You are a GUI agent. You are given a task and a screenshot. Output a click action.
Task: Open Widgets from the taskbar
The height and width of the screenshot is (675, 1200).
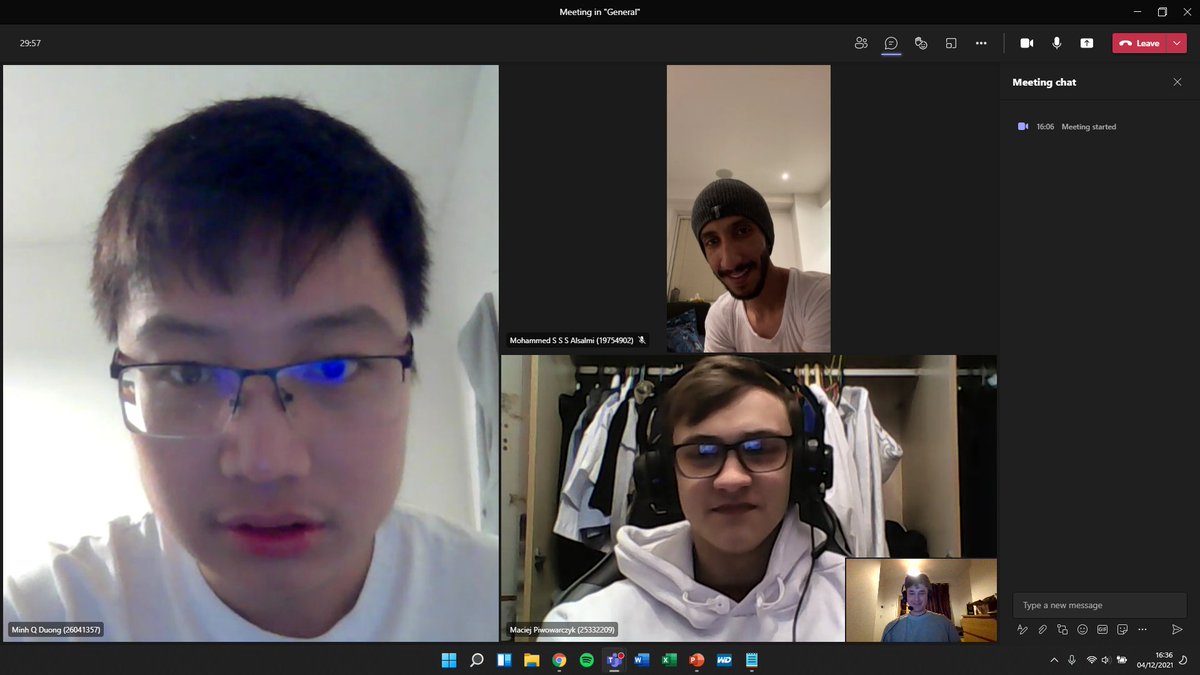tap(504, 660)
